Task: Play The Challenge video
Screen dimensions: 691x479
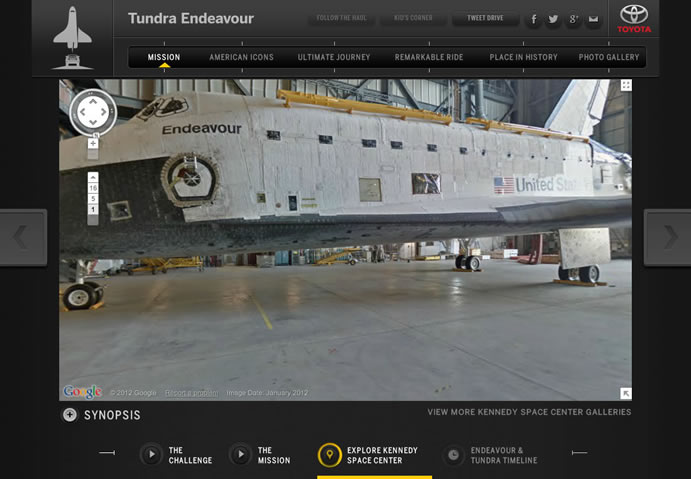Action: [152, 454]
